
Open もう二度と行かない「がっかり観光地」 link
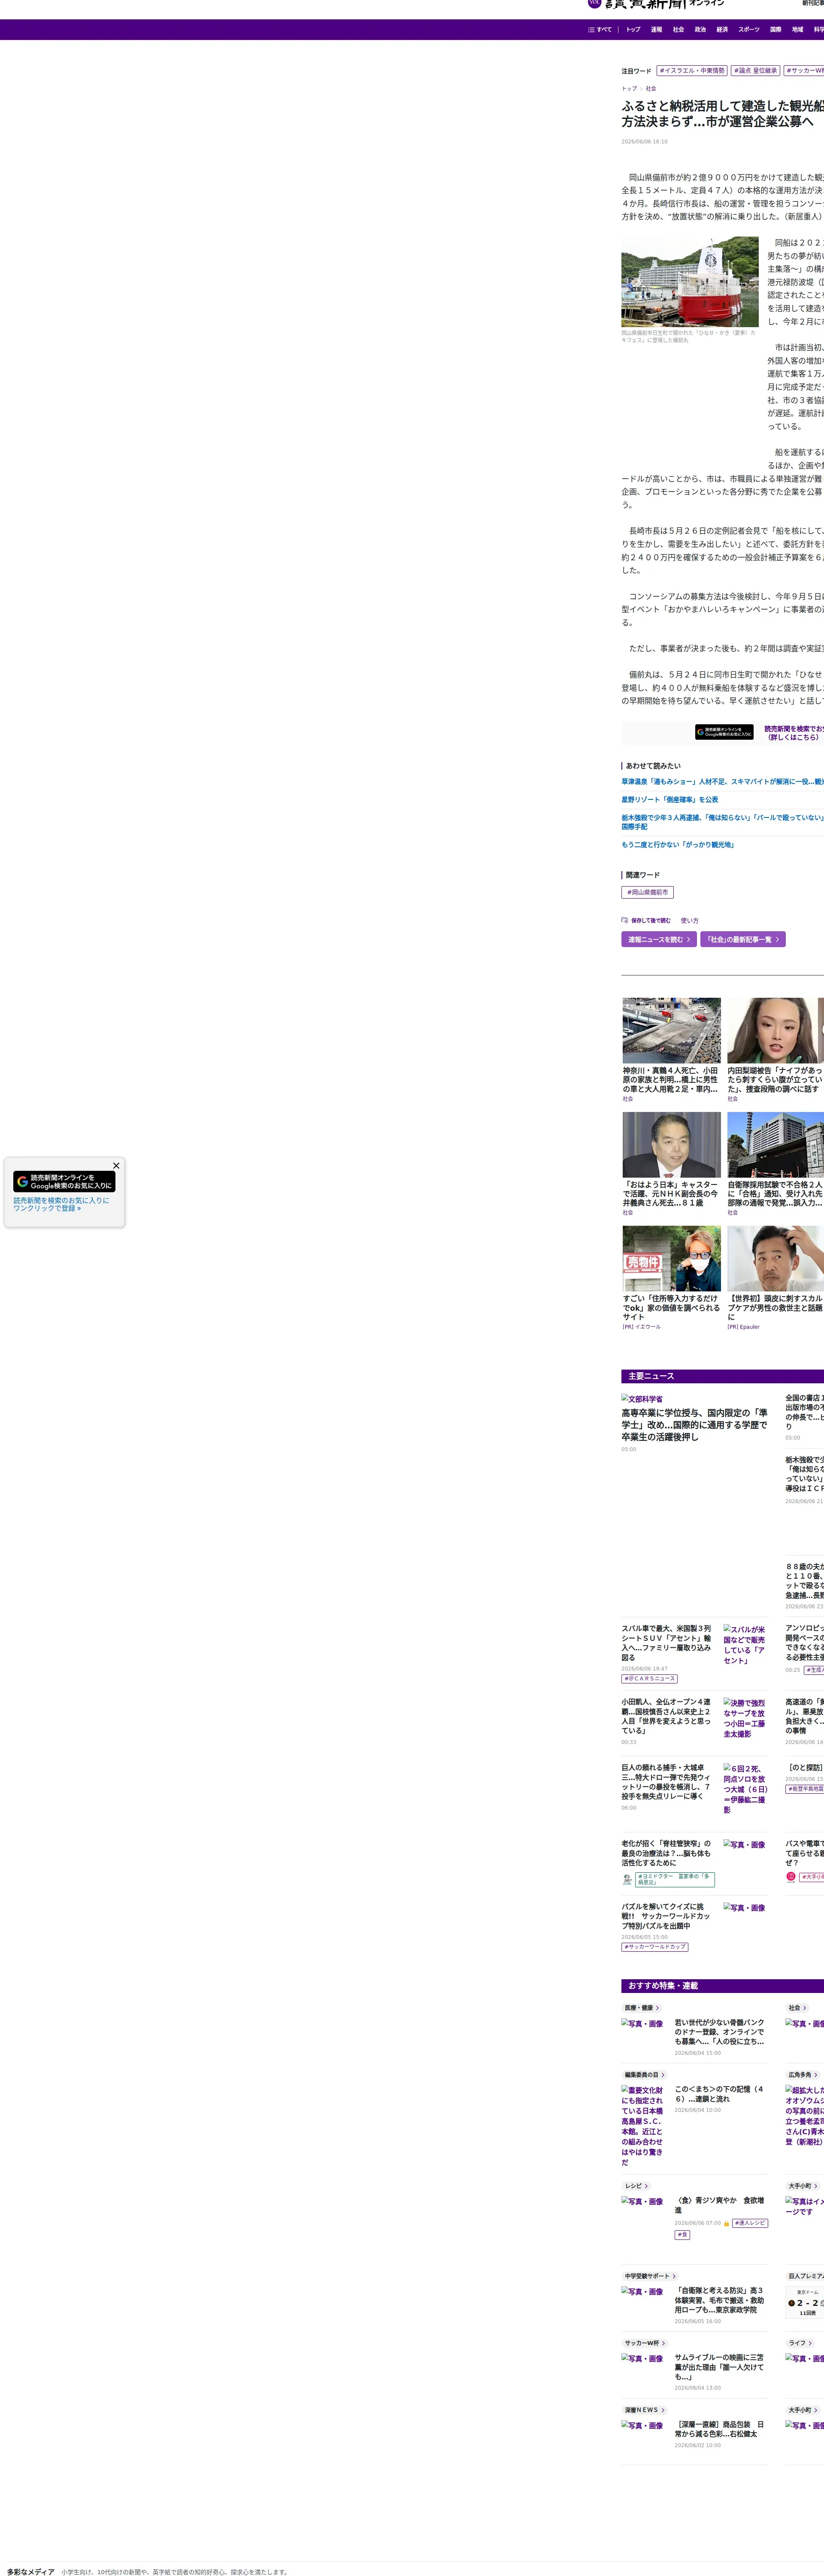click(x=678, y=845)
